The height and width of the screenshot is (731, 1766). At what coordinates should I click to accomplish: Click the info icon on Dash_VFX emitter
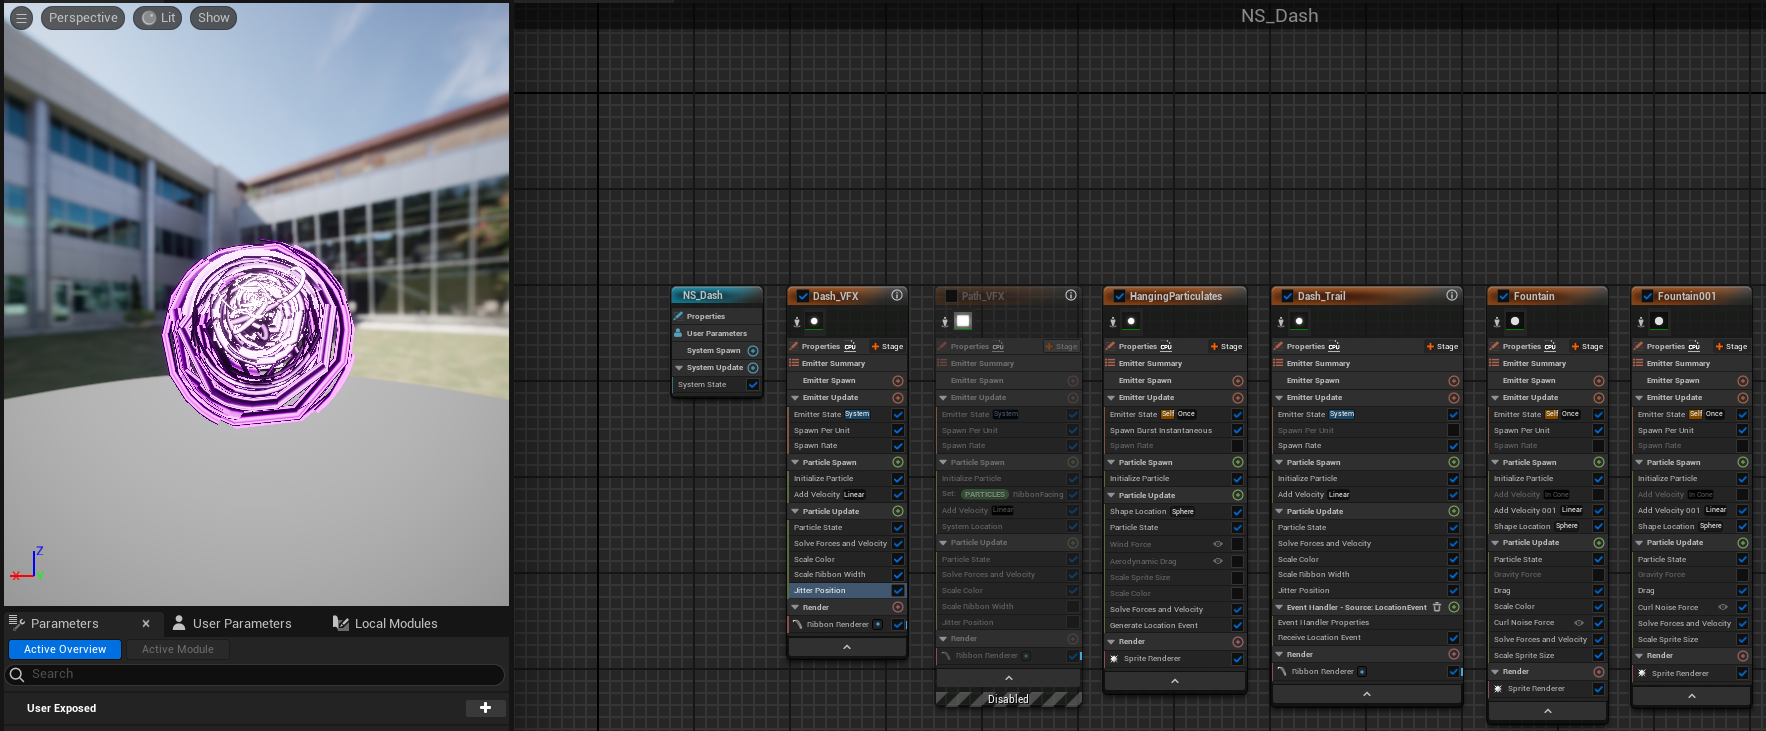coord(897,295)
